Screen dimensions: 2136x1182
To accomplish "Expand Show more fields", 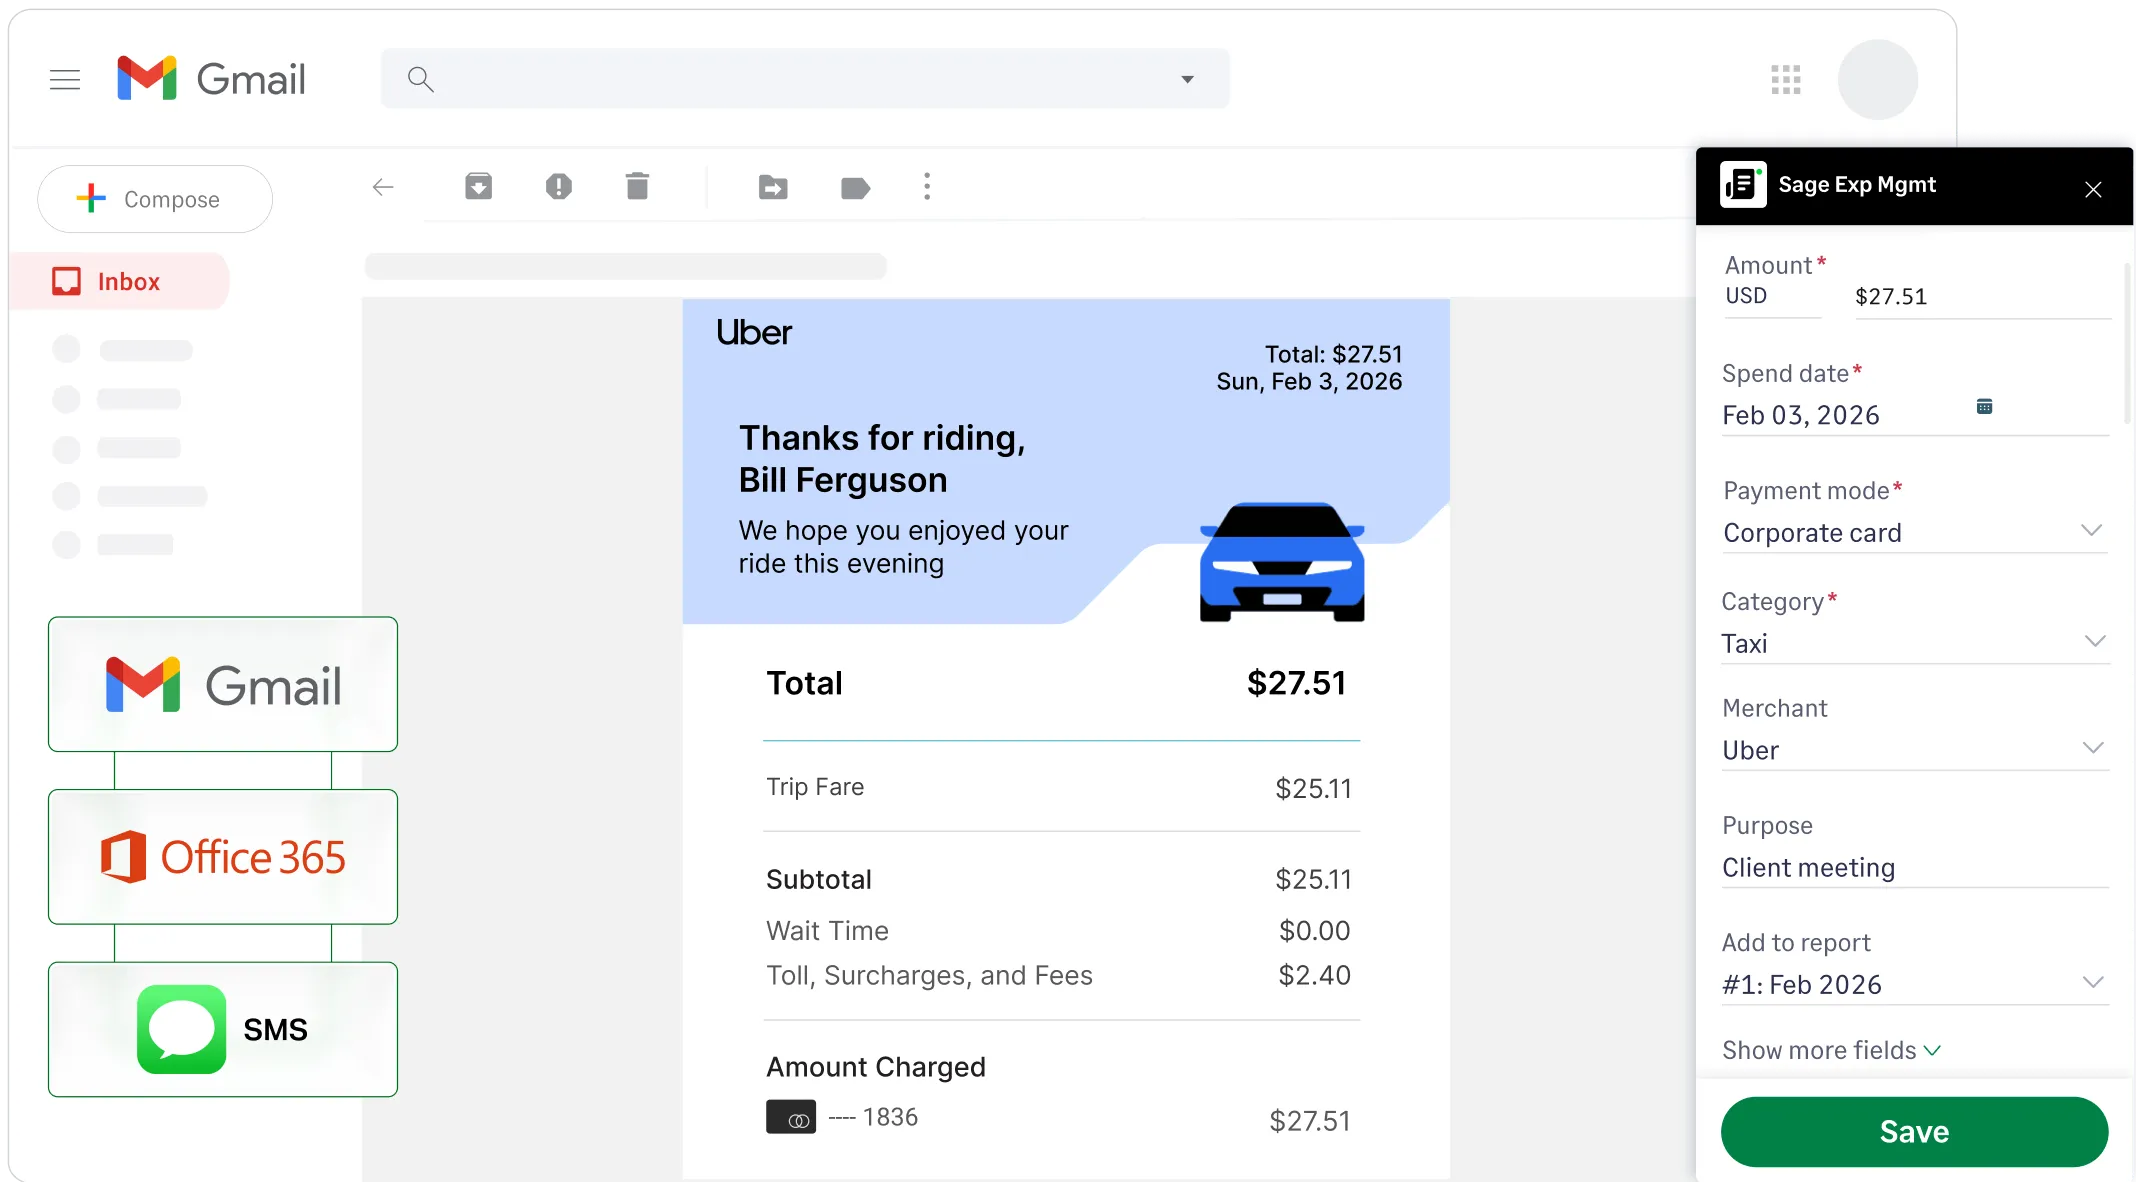I will click(x=1831, y=1050).
